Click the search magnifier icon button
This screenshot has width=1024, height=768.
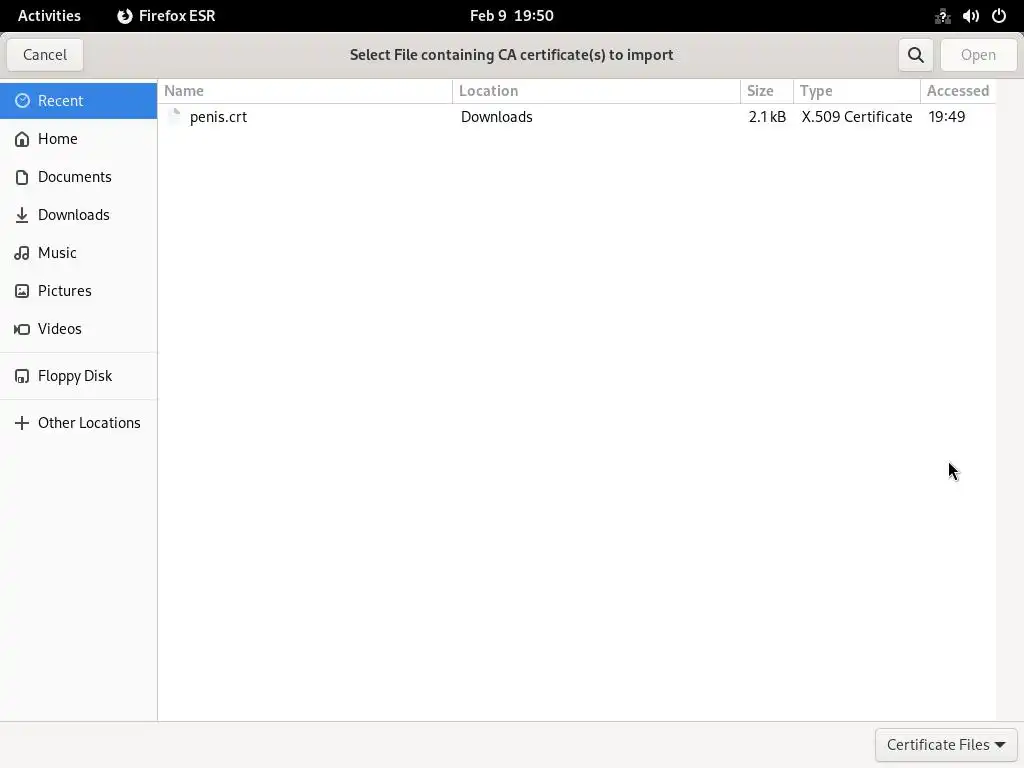click(916, 55)
